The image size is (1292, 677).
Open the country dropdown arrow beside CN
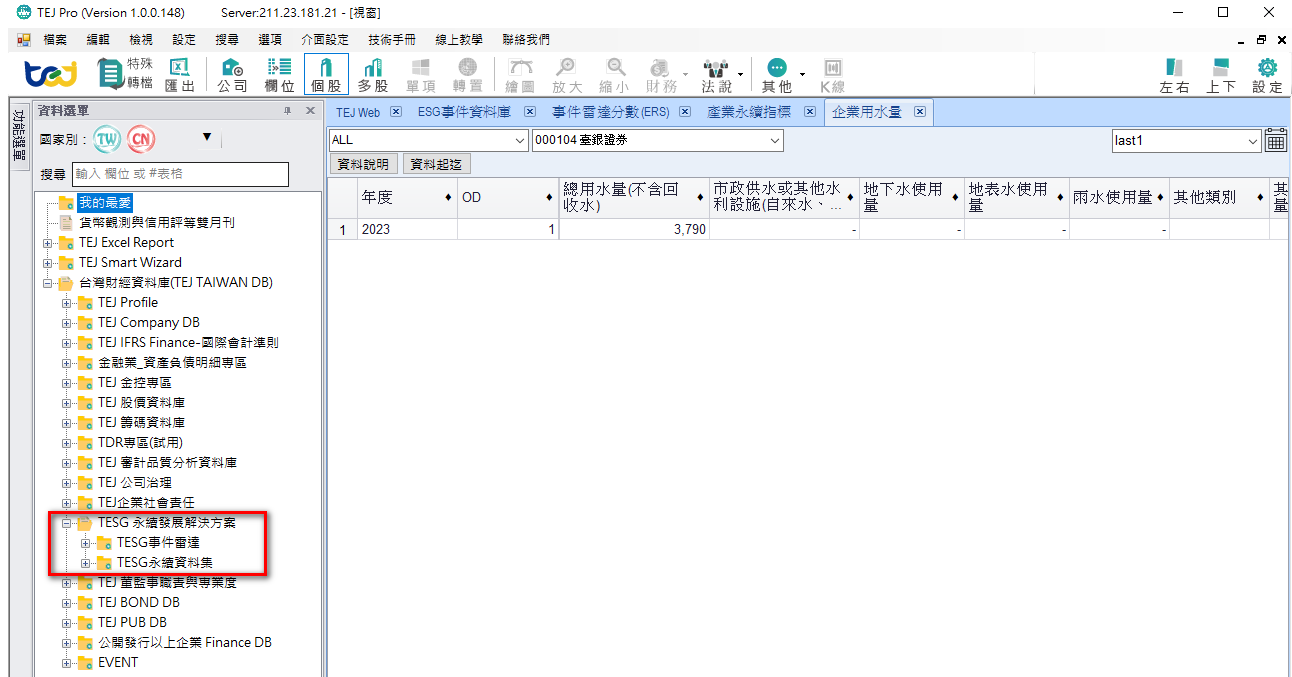(x=207, y=137)
